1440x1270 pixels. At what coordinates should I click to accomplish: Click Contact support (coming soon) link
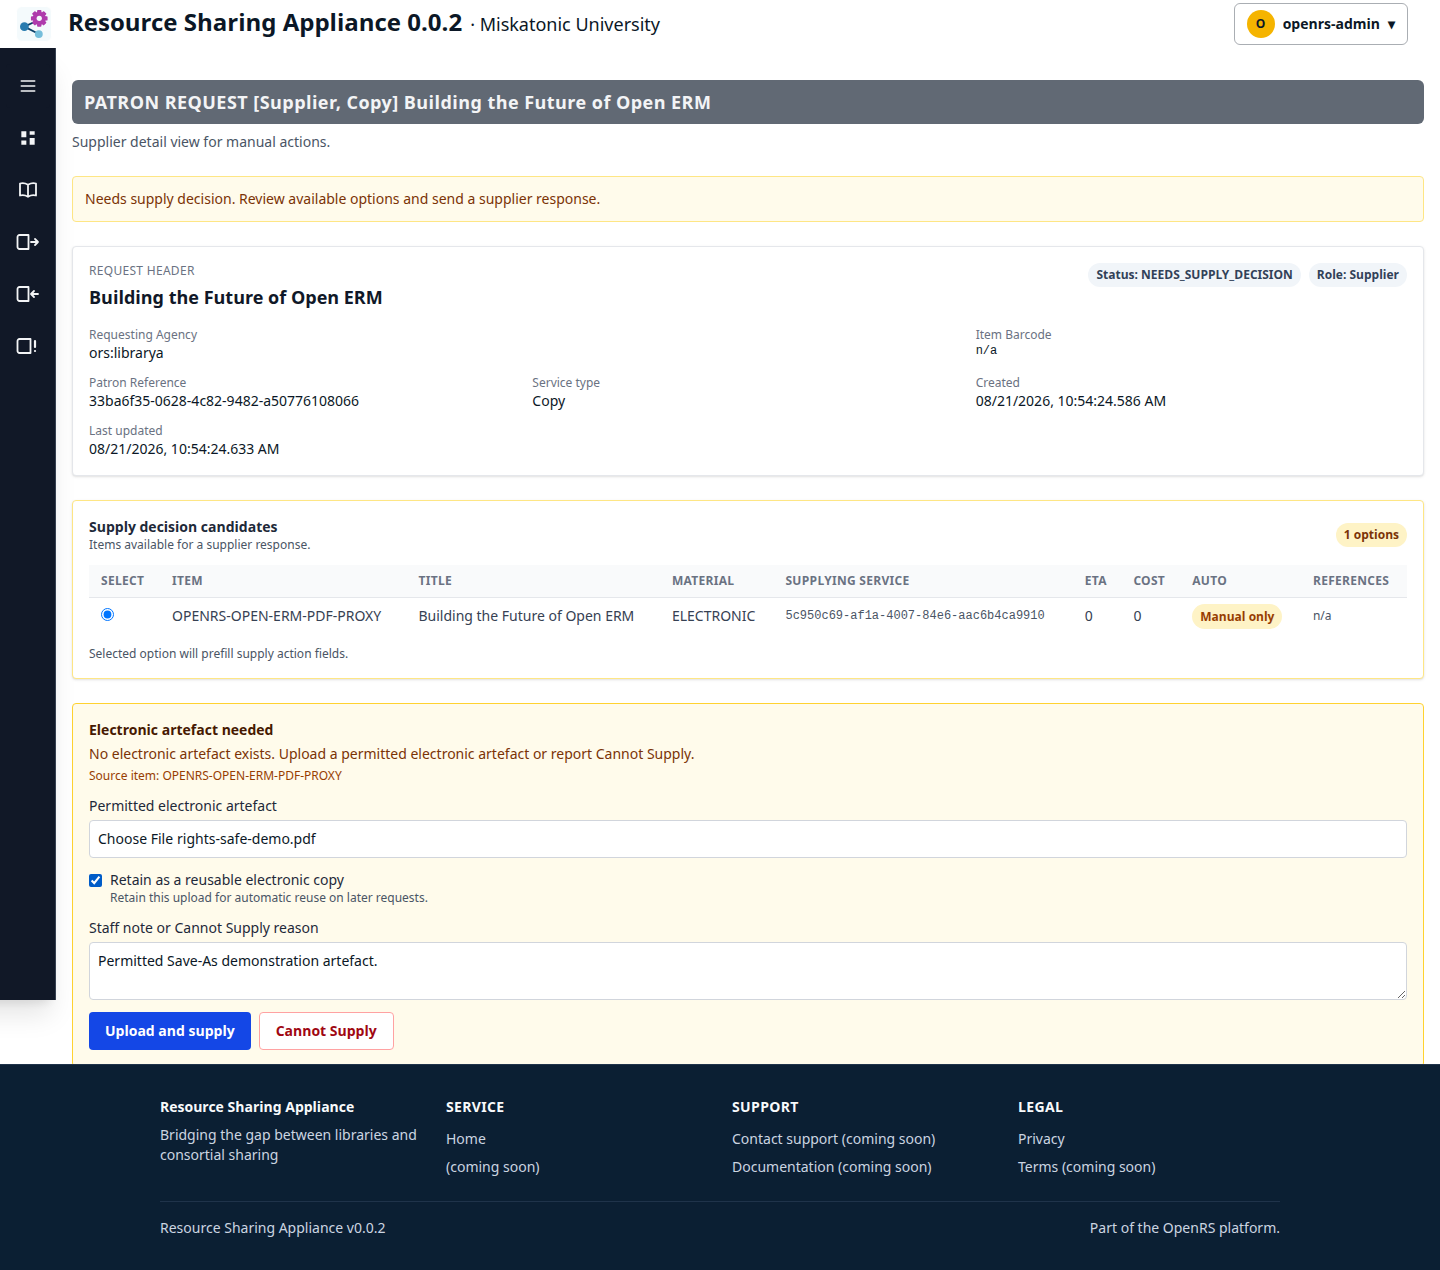coord(833,1139)
